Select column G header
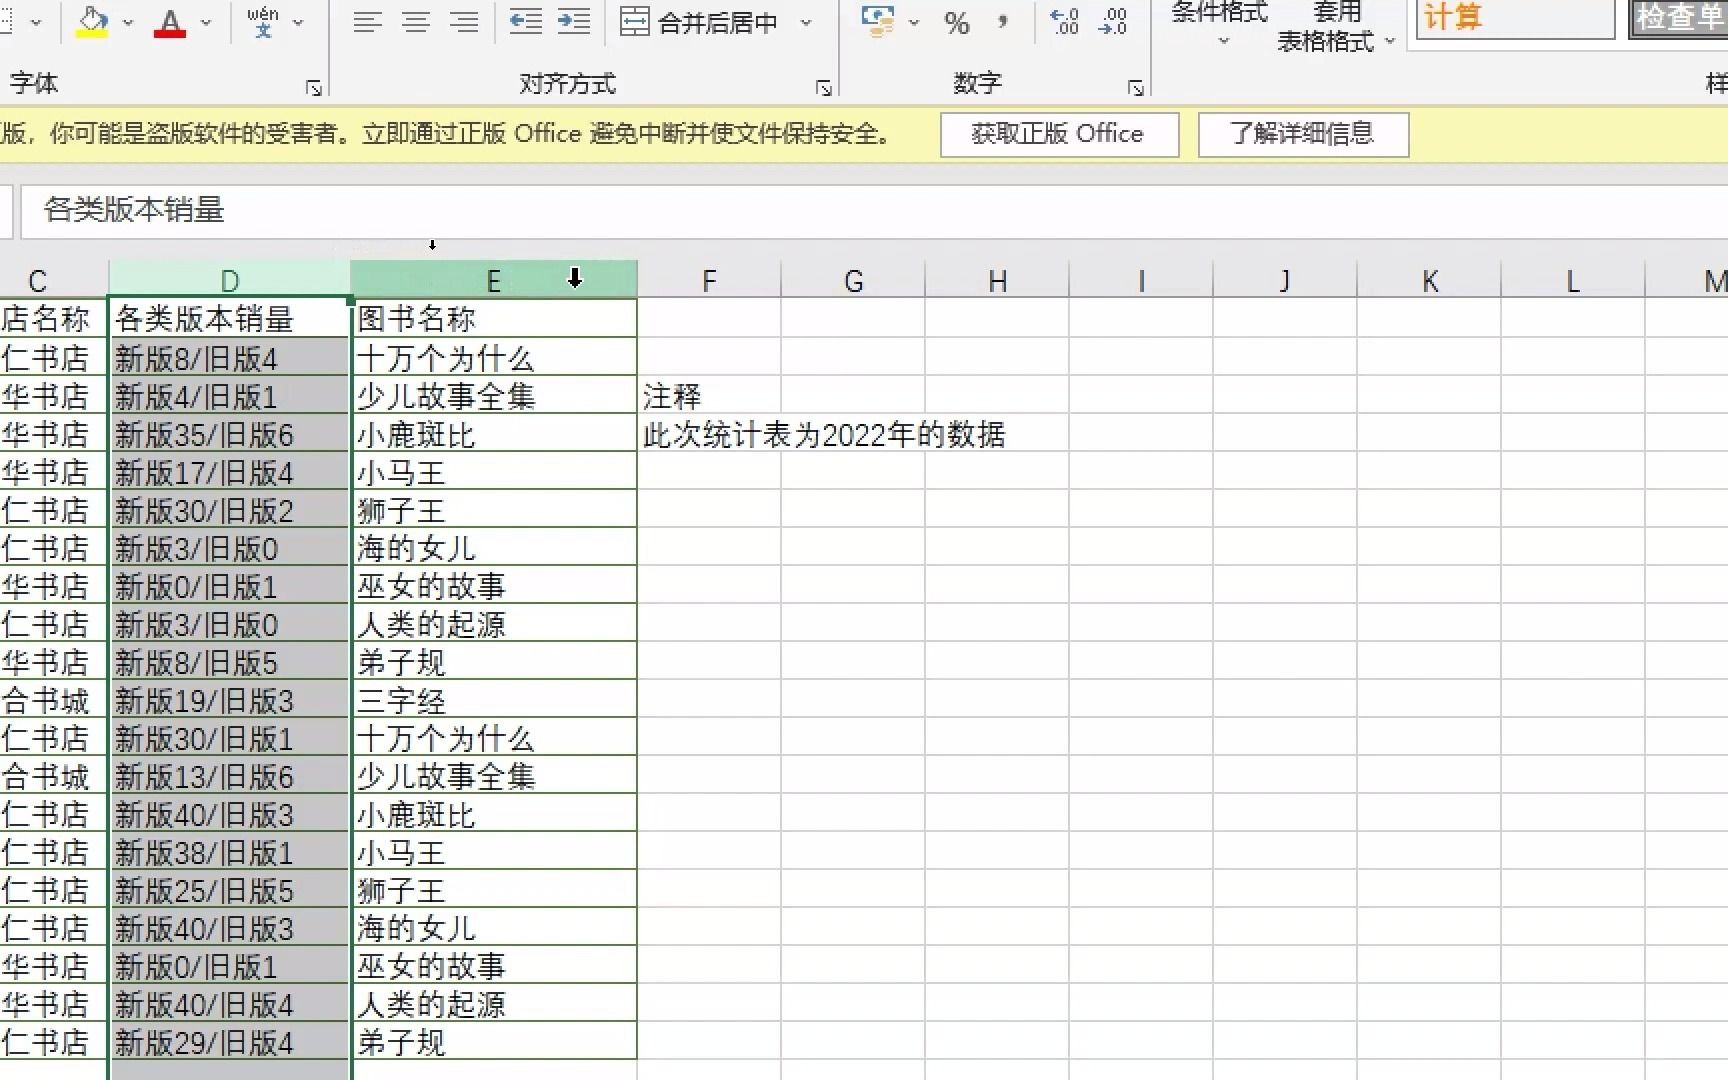 pos(853,281)
